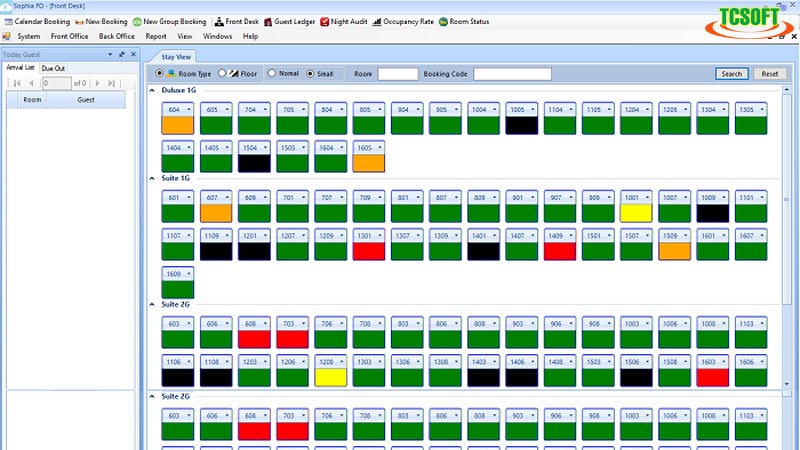The image size is (800, 450).
Task: Select the yellow status tile of room 1208
Action: pyautogui.click(x=331, y=377)
